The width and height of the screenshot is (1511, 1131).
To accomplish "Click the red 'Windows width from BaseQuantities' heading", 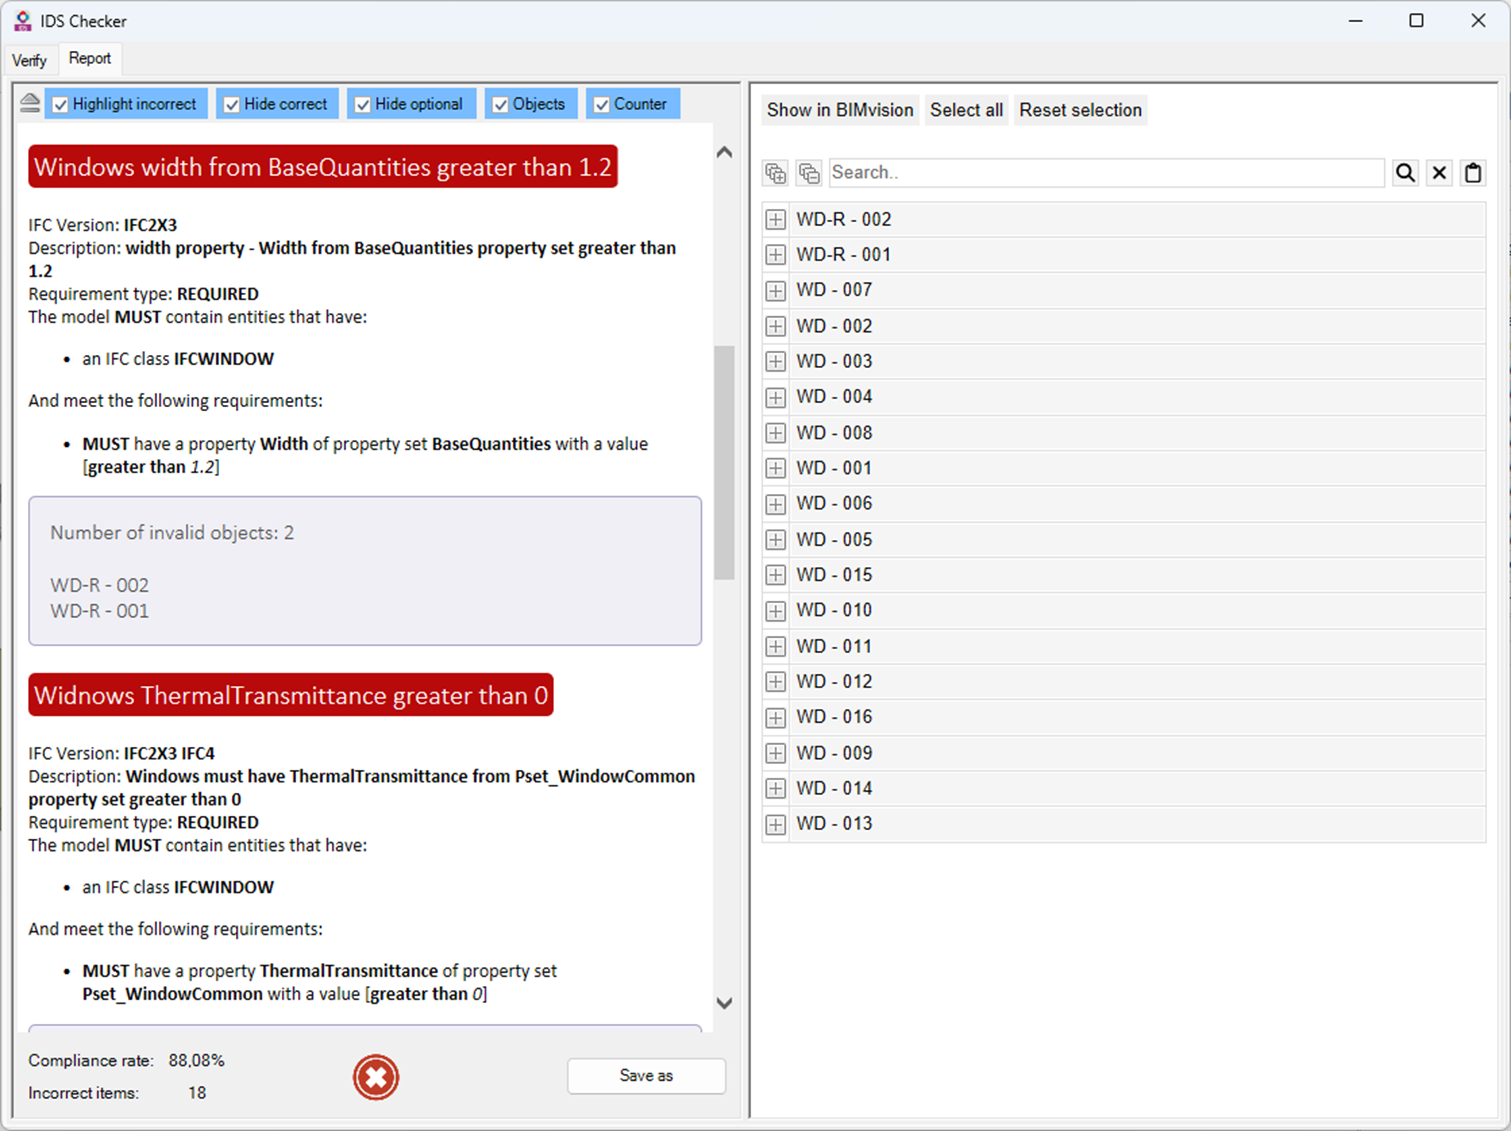I will (x=323, y=166).
